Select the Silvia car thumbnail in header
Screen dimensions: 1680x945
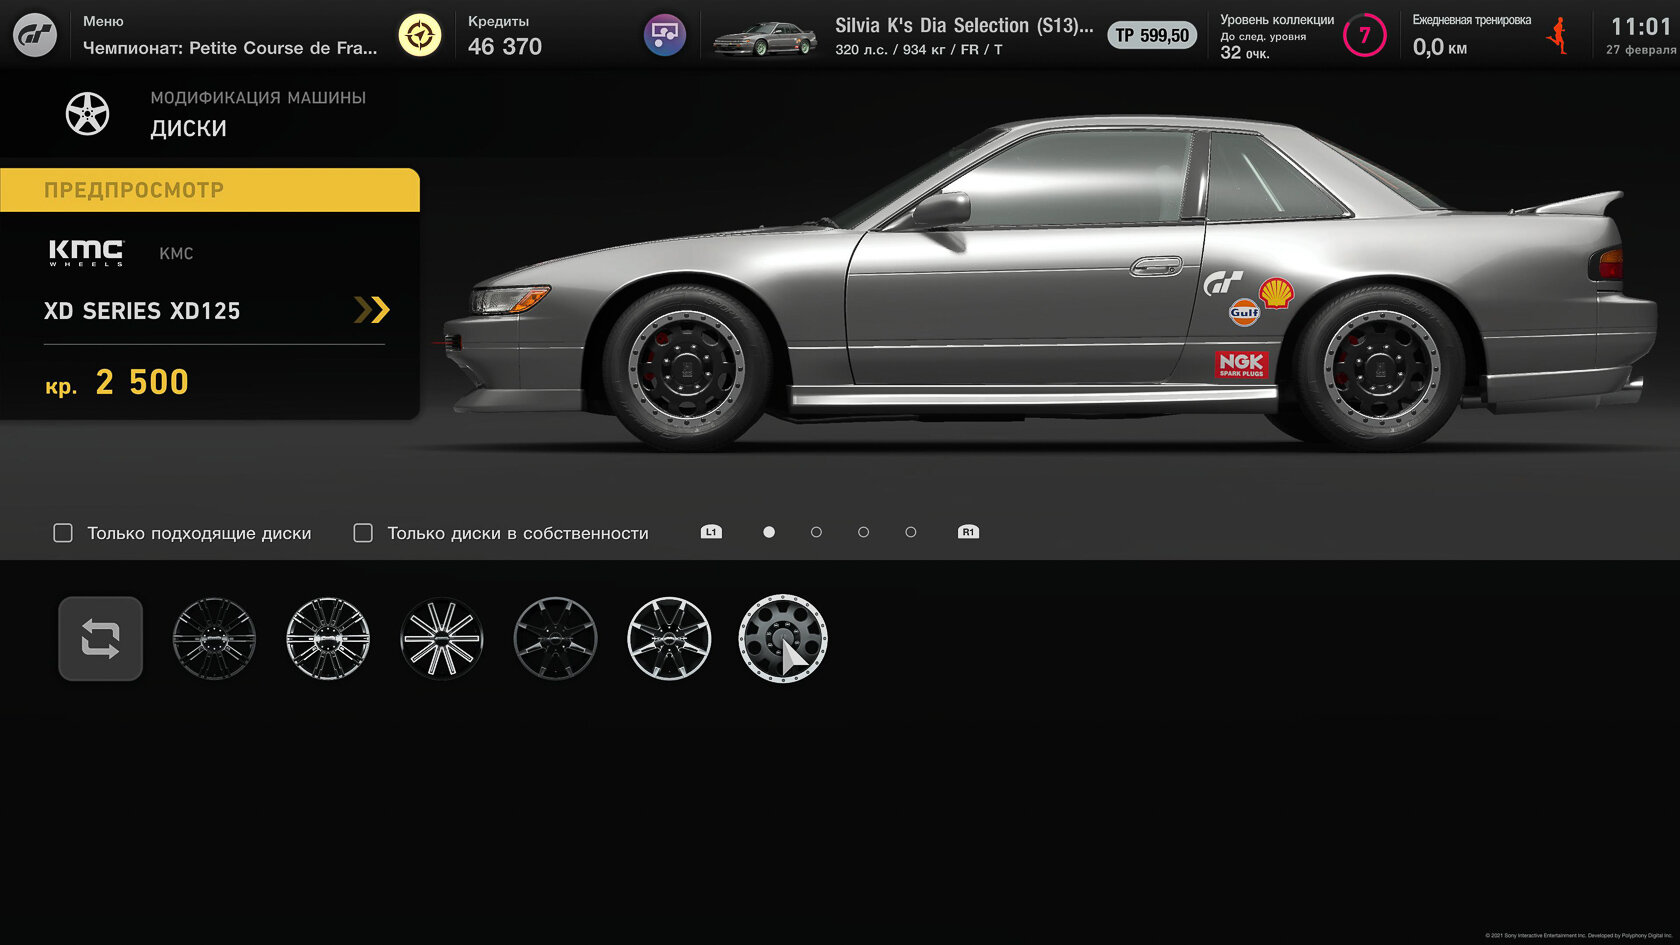(765, 38)
